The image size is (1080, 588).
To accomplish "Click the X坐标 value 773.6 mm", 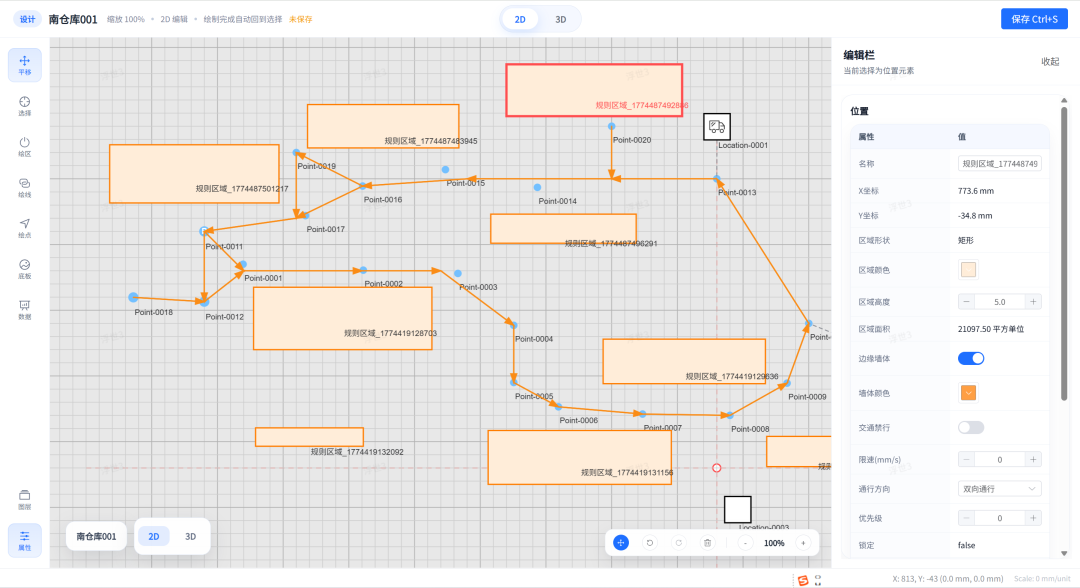I will click(975, 191).
